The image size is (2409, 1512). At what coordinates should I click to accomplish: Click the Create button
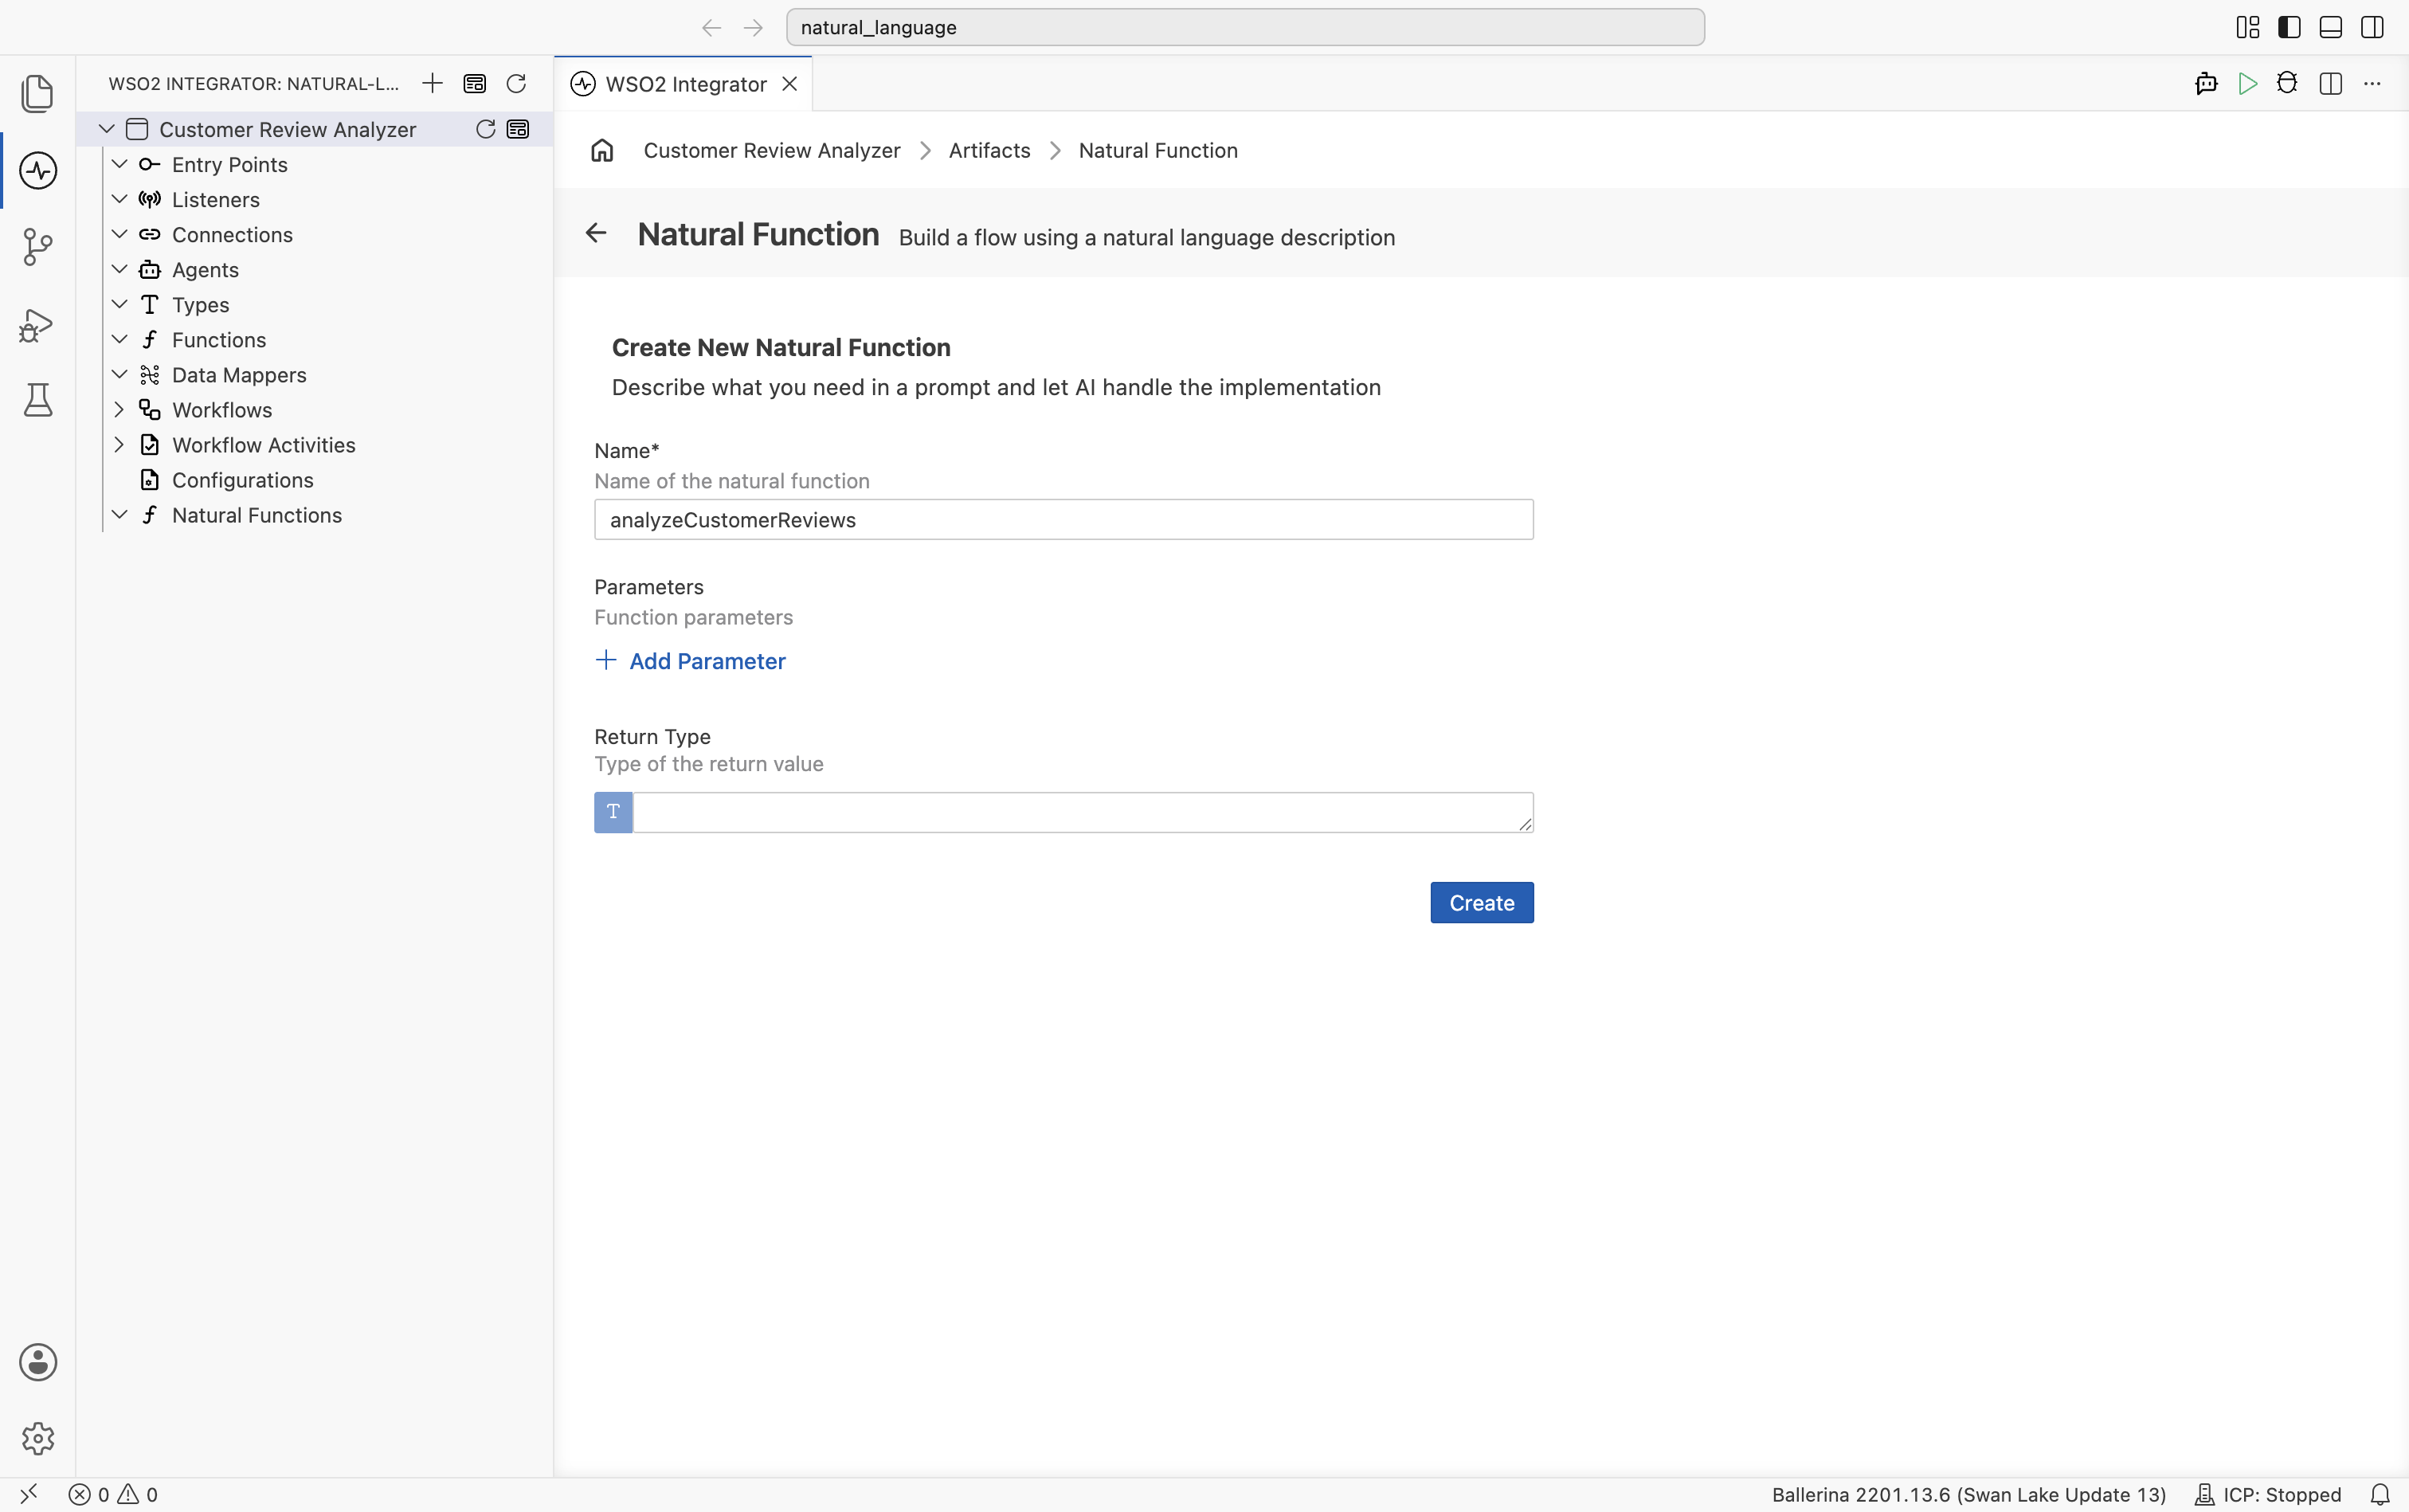click(x=1481, y=903)
